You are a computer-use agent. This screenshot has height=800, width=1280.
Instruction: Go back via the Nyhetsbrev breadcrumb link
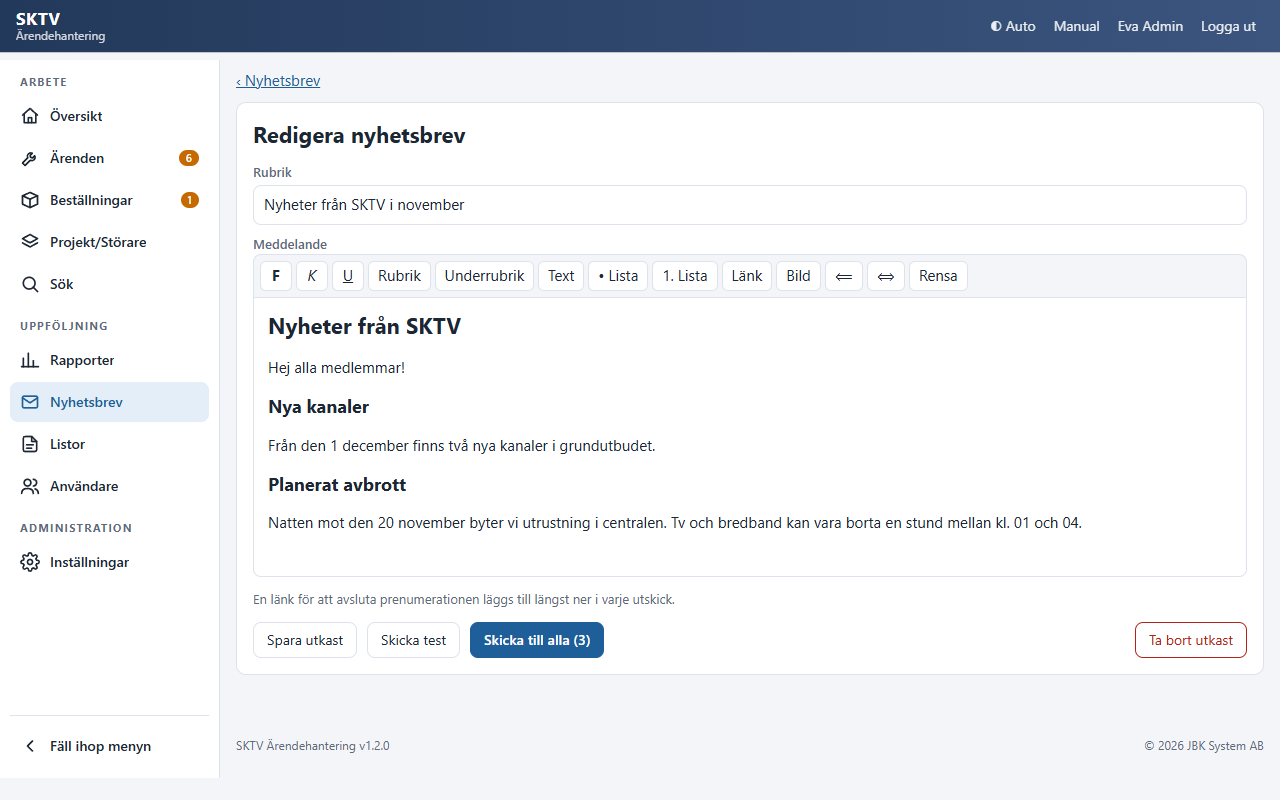(278, 81)
